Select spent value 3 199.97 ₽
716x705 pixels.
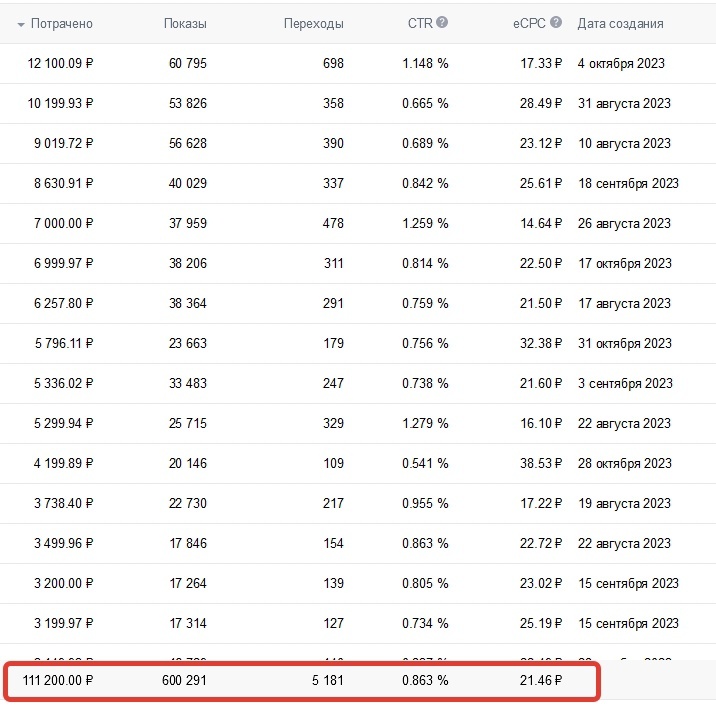(x=63, y=624)
